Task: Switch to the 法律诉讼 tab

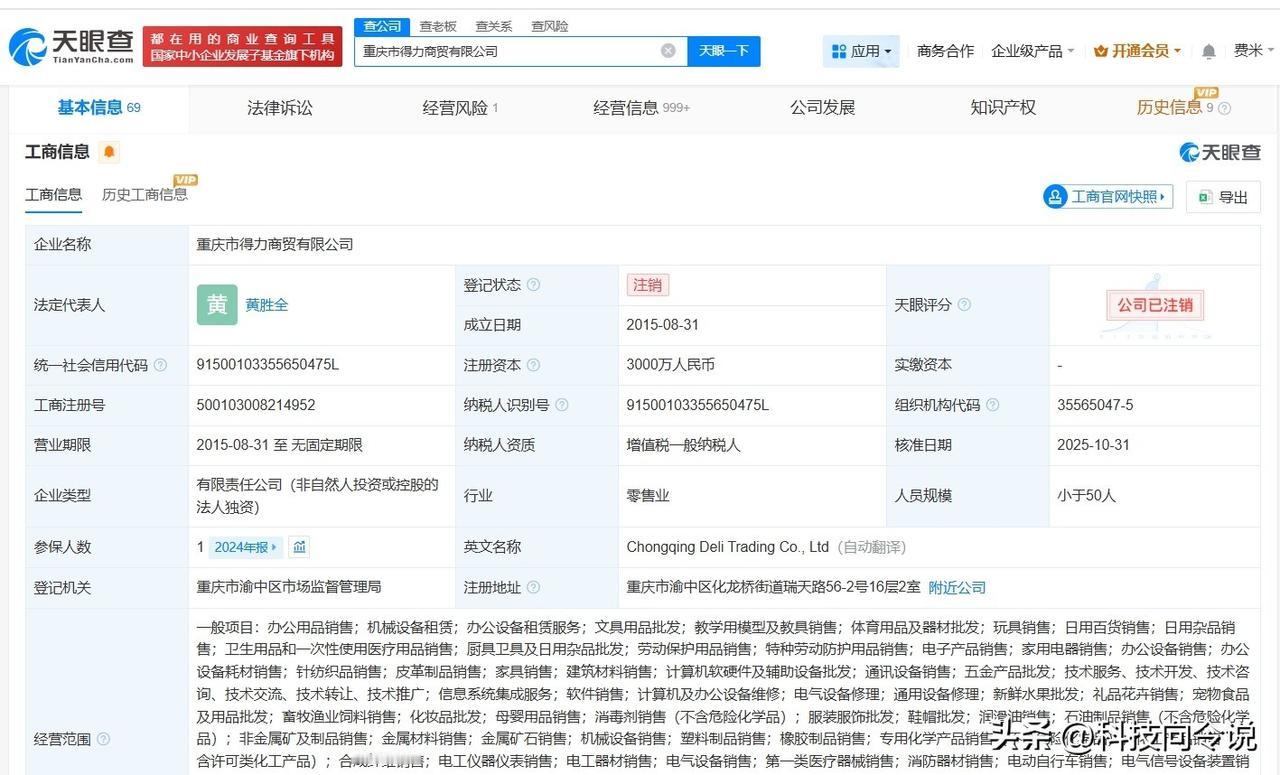Action: point(279,107)
